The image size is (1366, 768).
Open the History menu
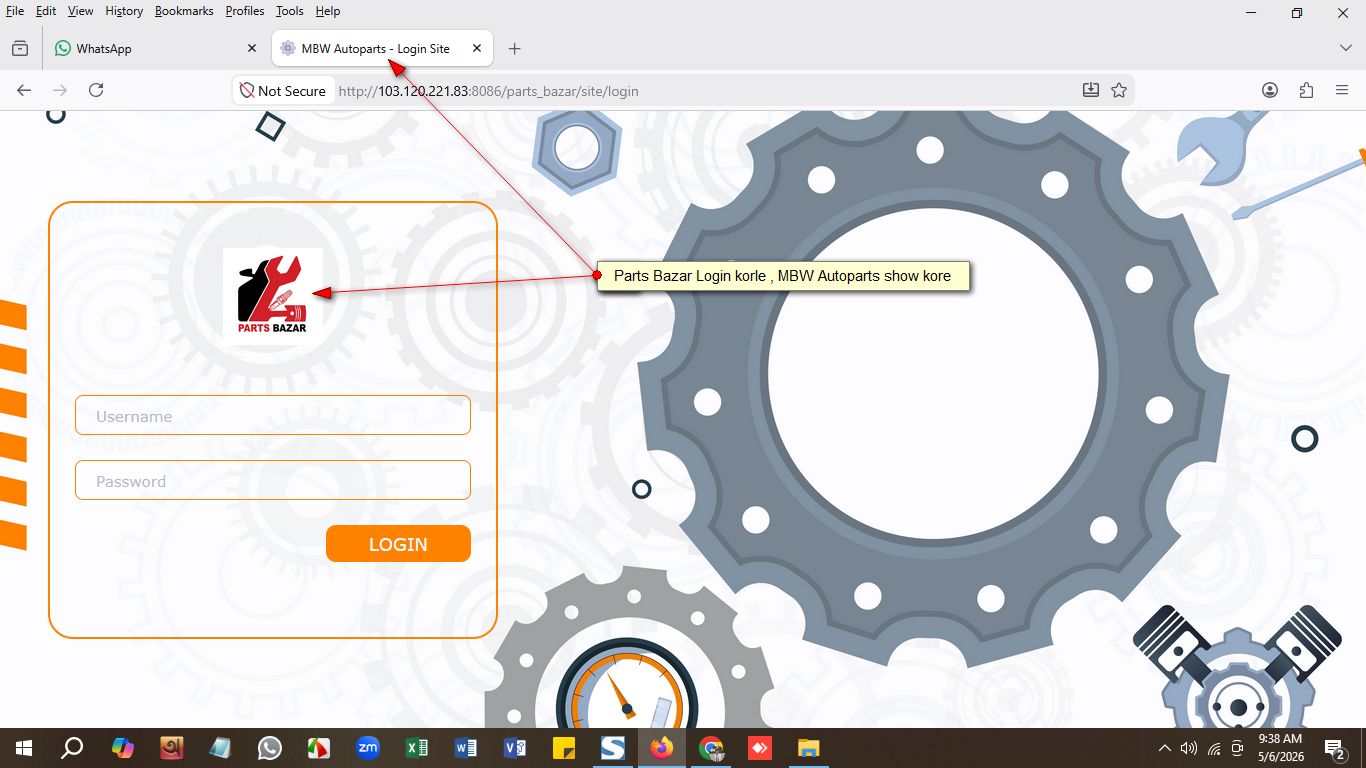(x=124, y=11)
